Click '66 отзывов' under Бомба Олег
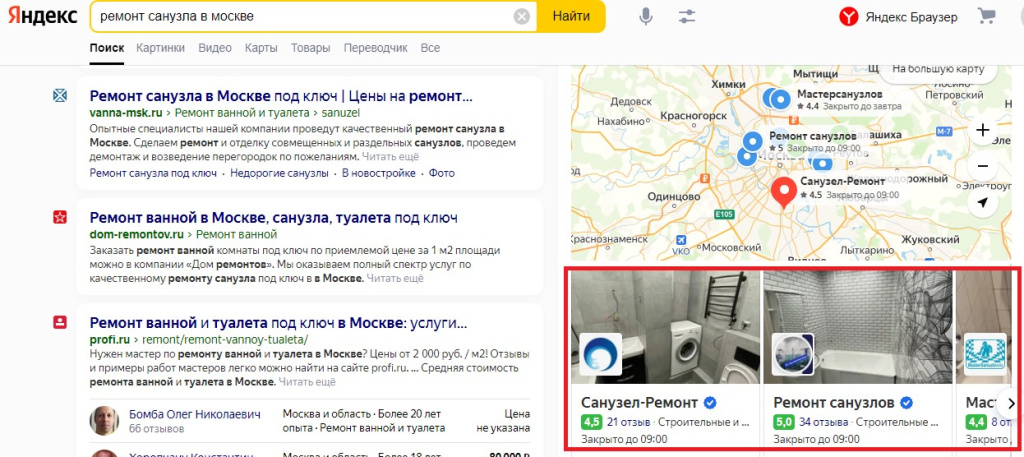The image size is (1024, 457). (x=157, y=429)
